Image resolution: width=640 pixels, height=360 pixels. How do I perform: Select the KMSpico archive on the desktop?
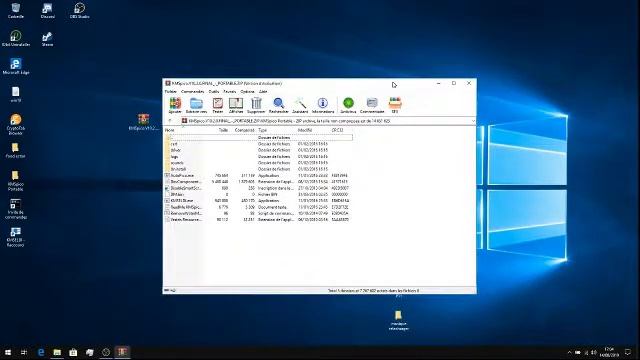tap(143, 122)
